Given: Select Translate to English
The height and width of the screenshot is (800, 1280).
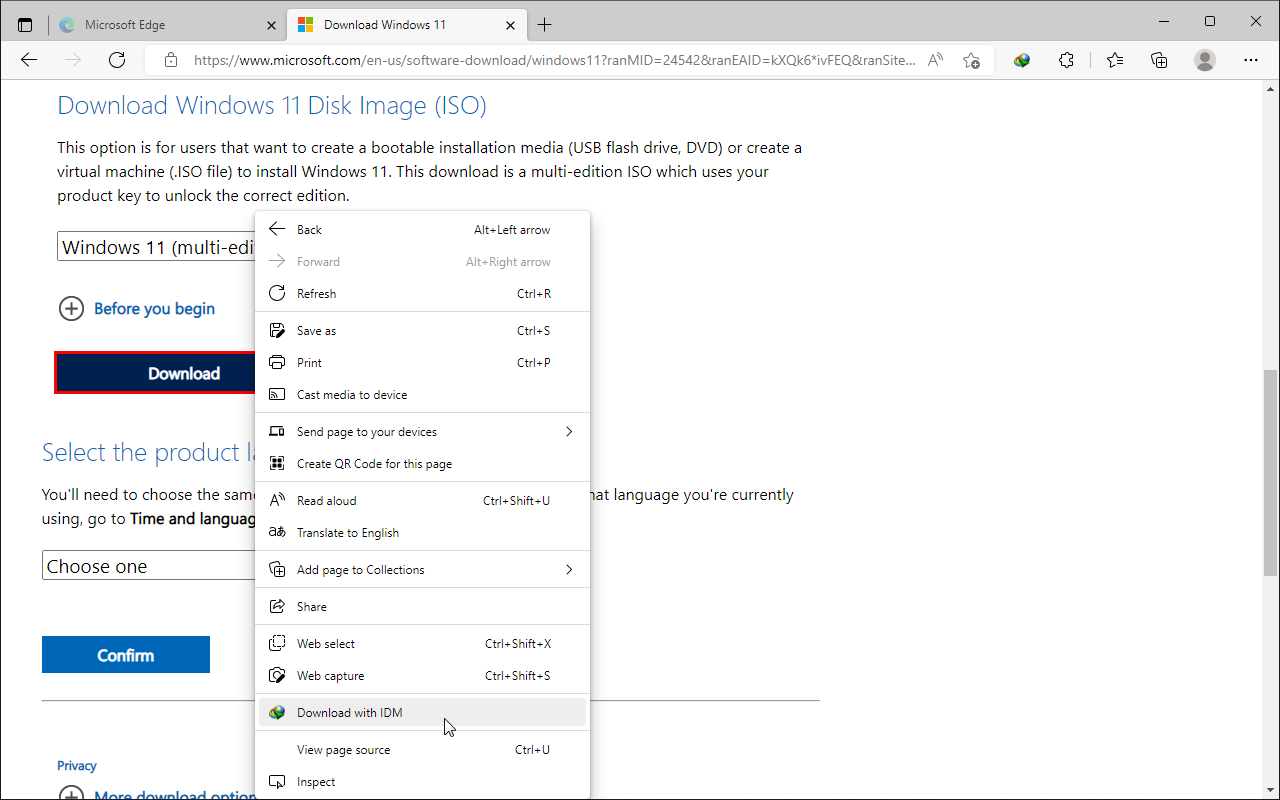Looking at the screenshot, I should tap(422, 533).
